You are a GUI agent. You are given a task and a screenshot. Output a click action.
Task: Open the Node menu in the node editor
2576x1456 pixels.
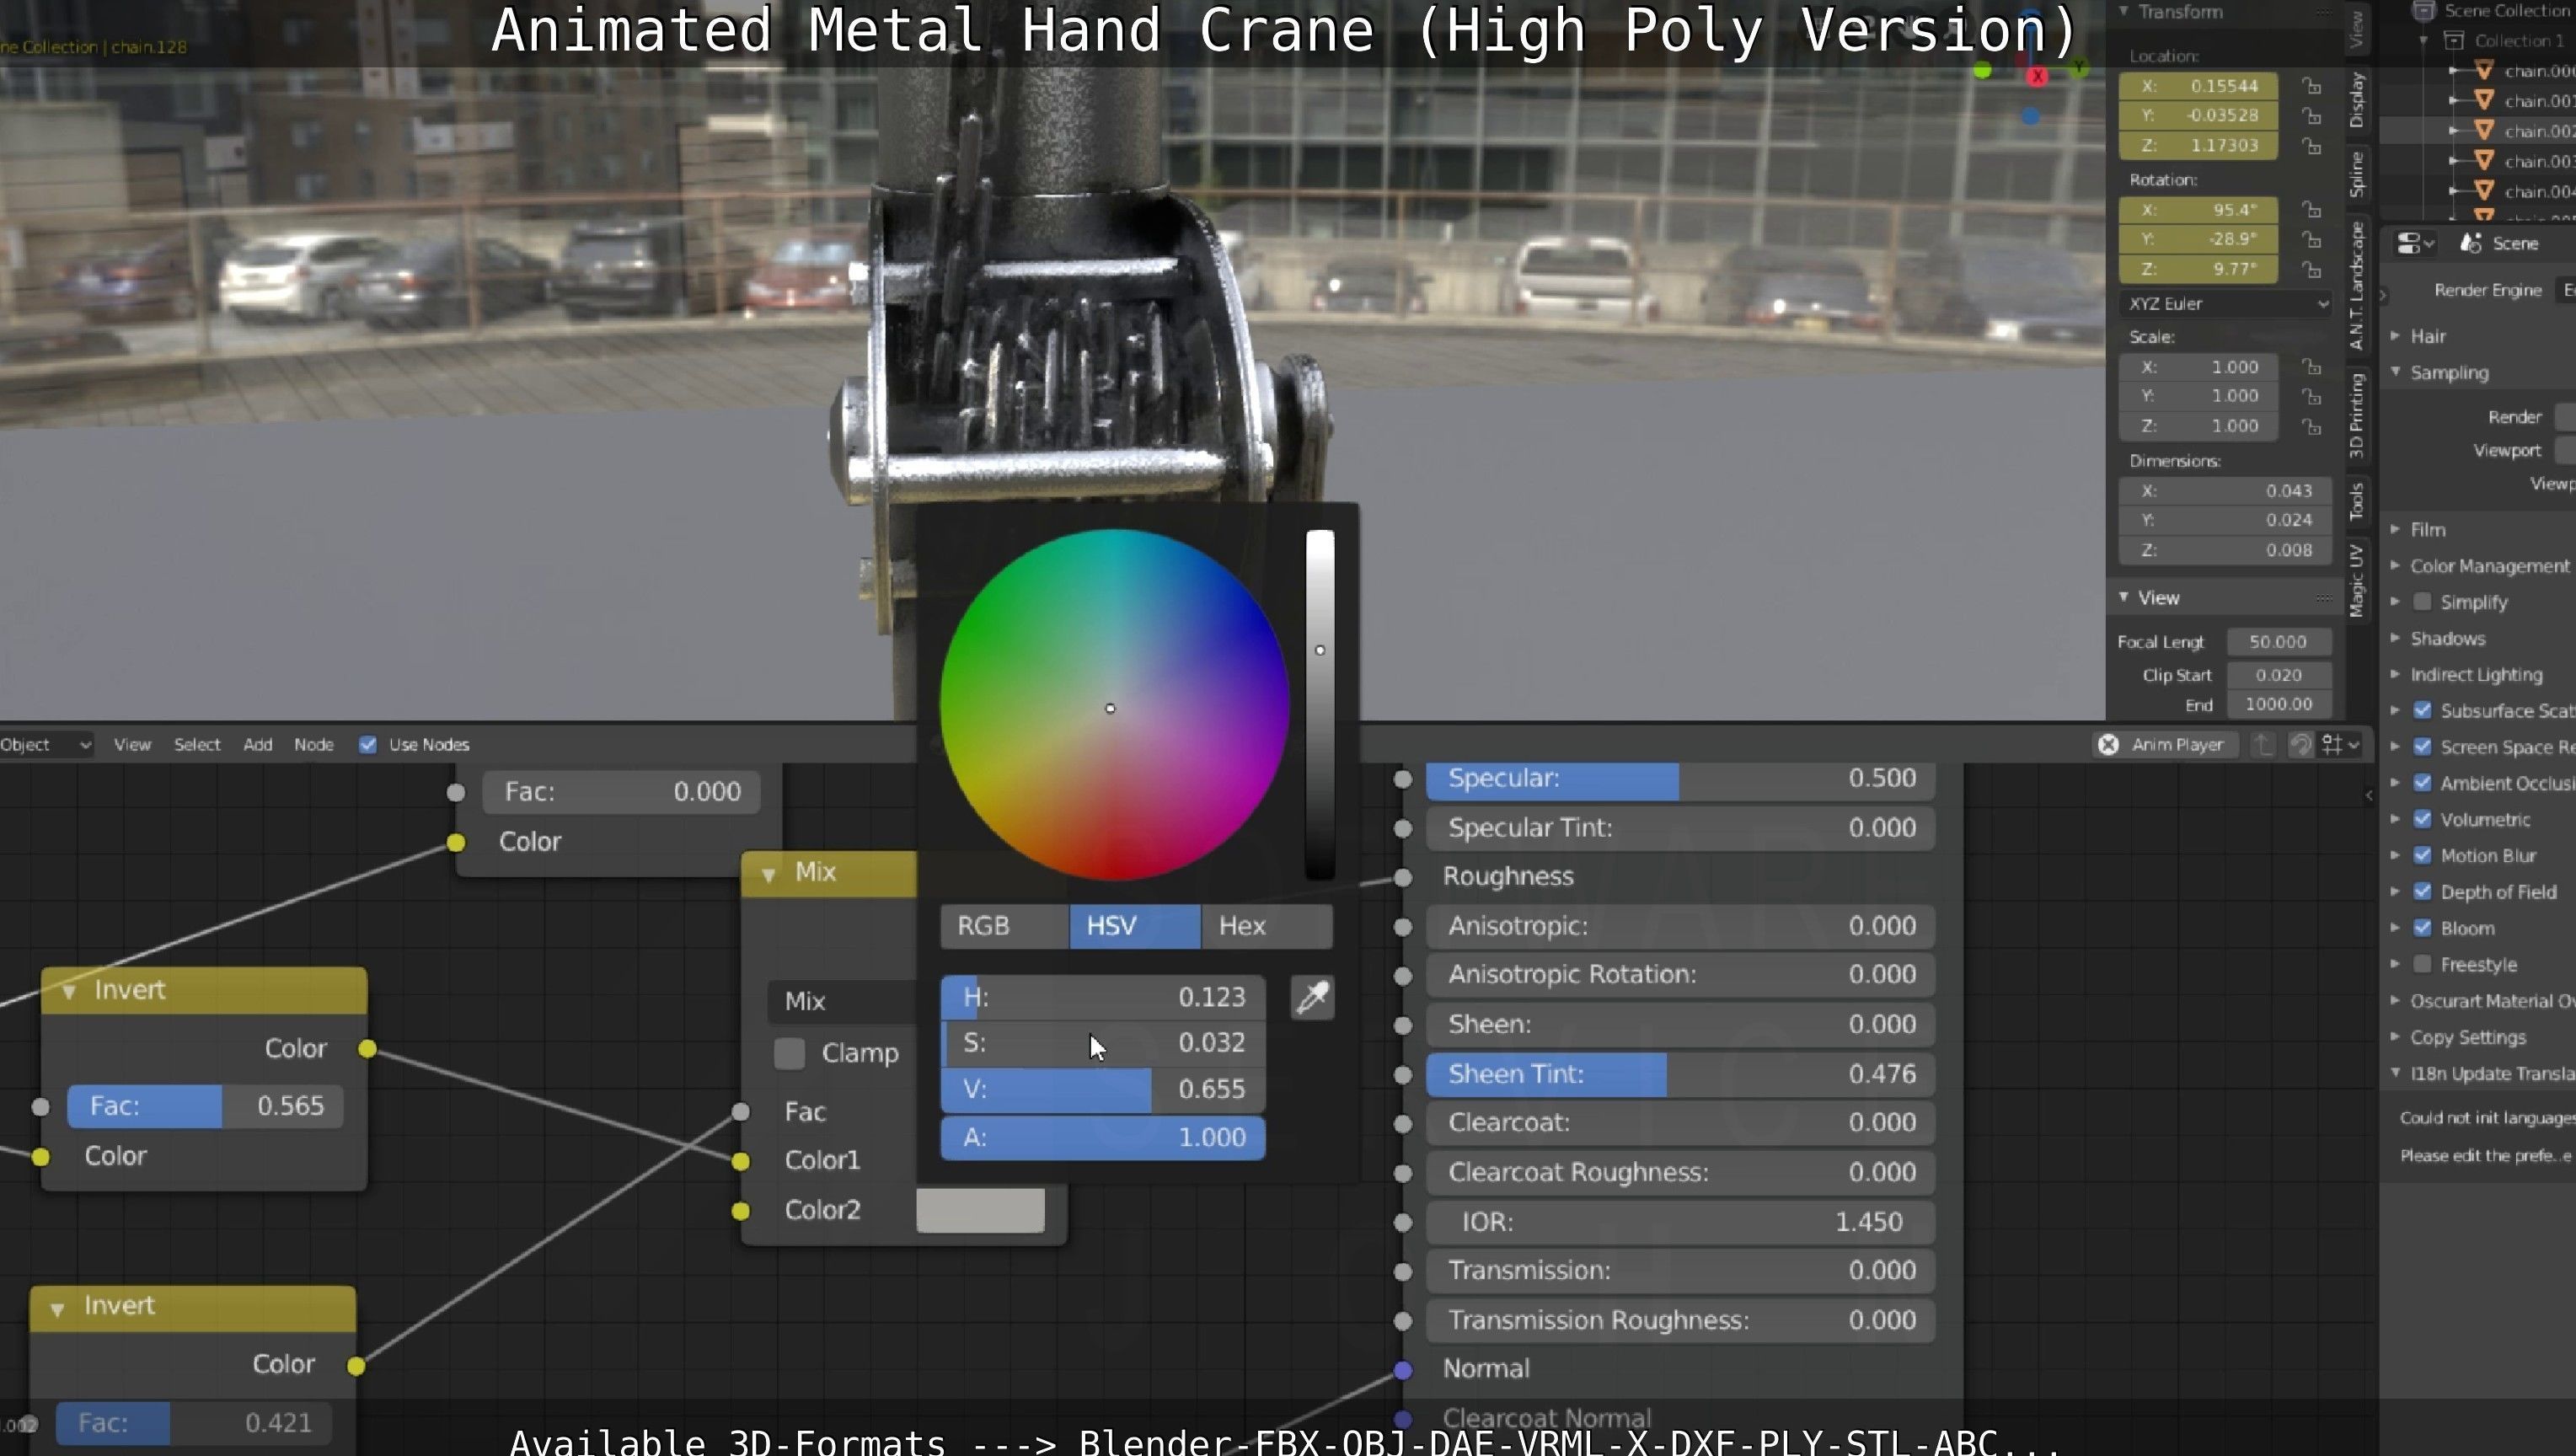[314, 745]
